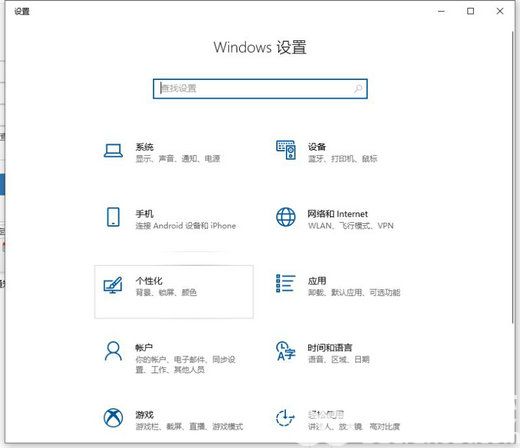Screen dimensions: 520x448
Task: Click the 时间和语言 heading text
Action: [x=330, y=348]
